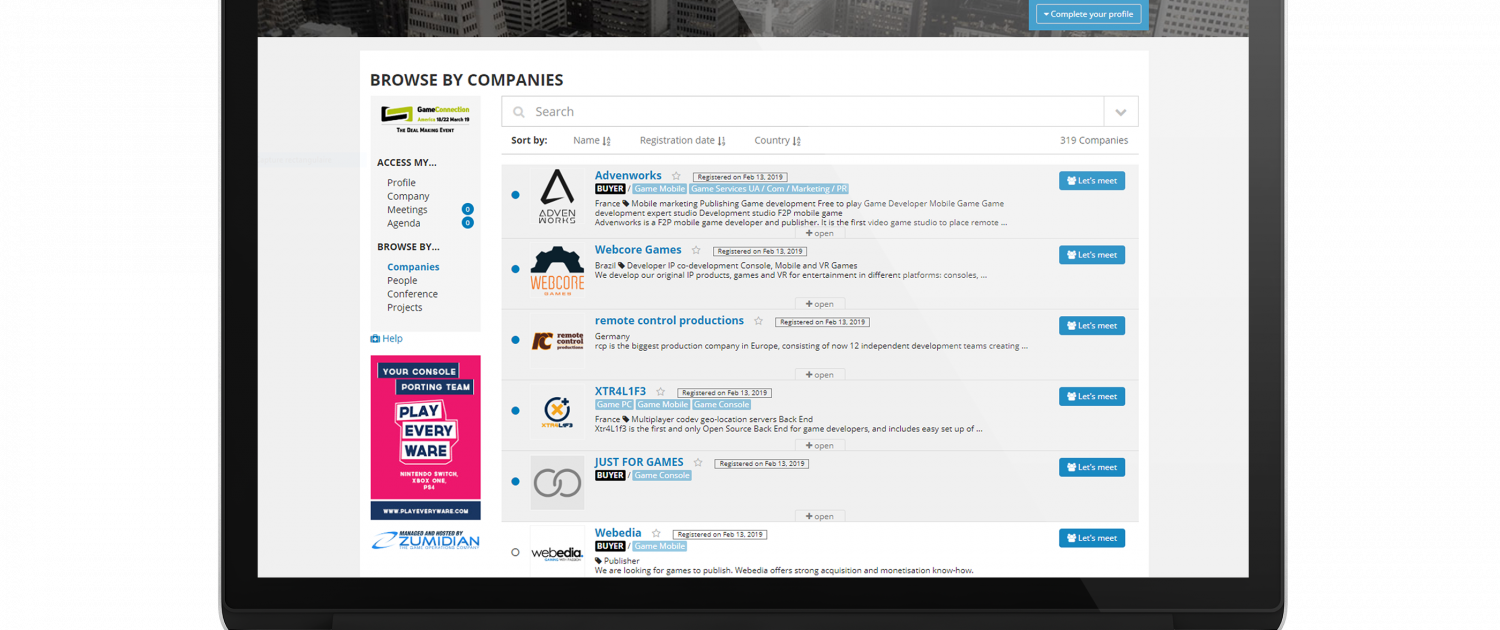Open the Advenworks company logo
This screenshot has width=1500, height=630.
click(x=557, y=197)
